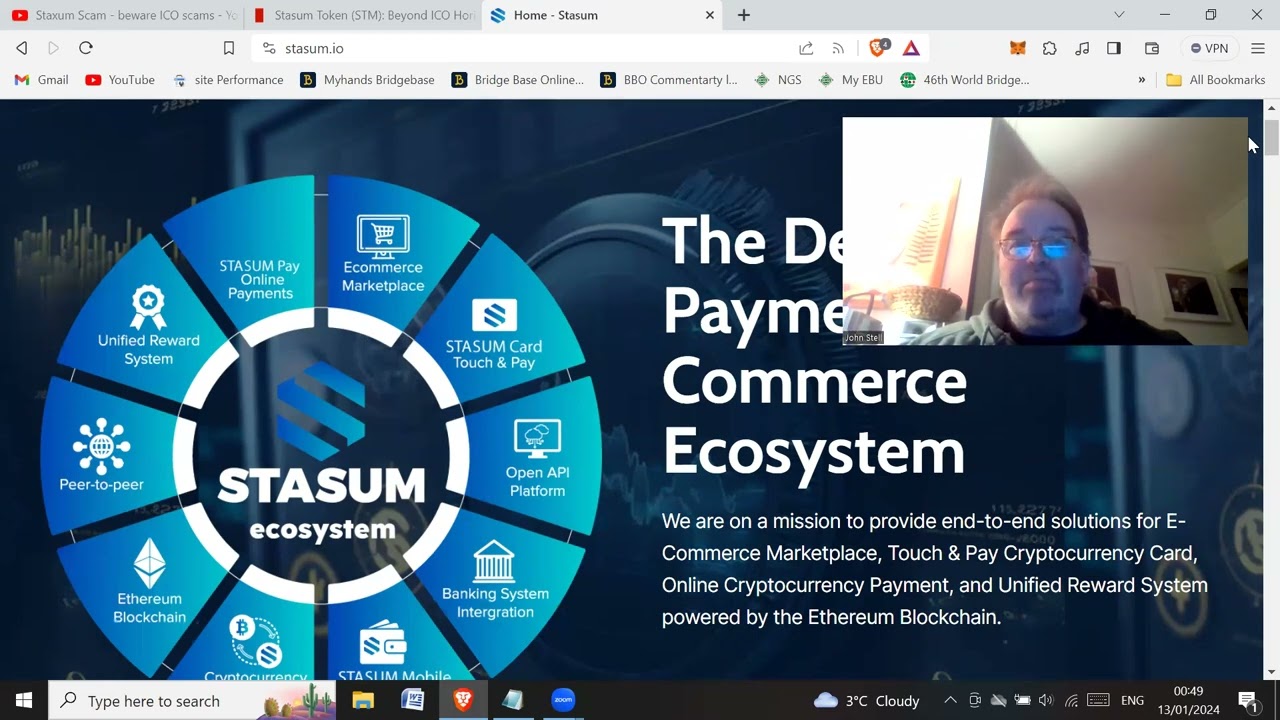
Task: Click the RSS feed icon in address bar
Action: point(838,48)
